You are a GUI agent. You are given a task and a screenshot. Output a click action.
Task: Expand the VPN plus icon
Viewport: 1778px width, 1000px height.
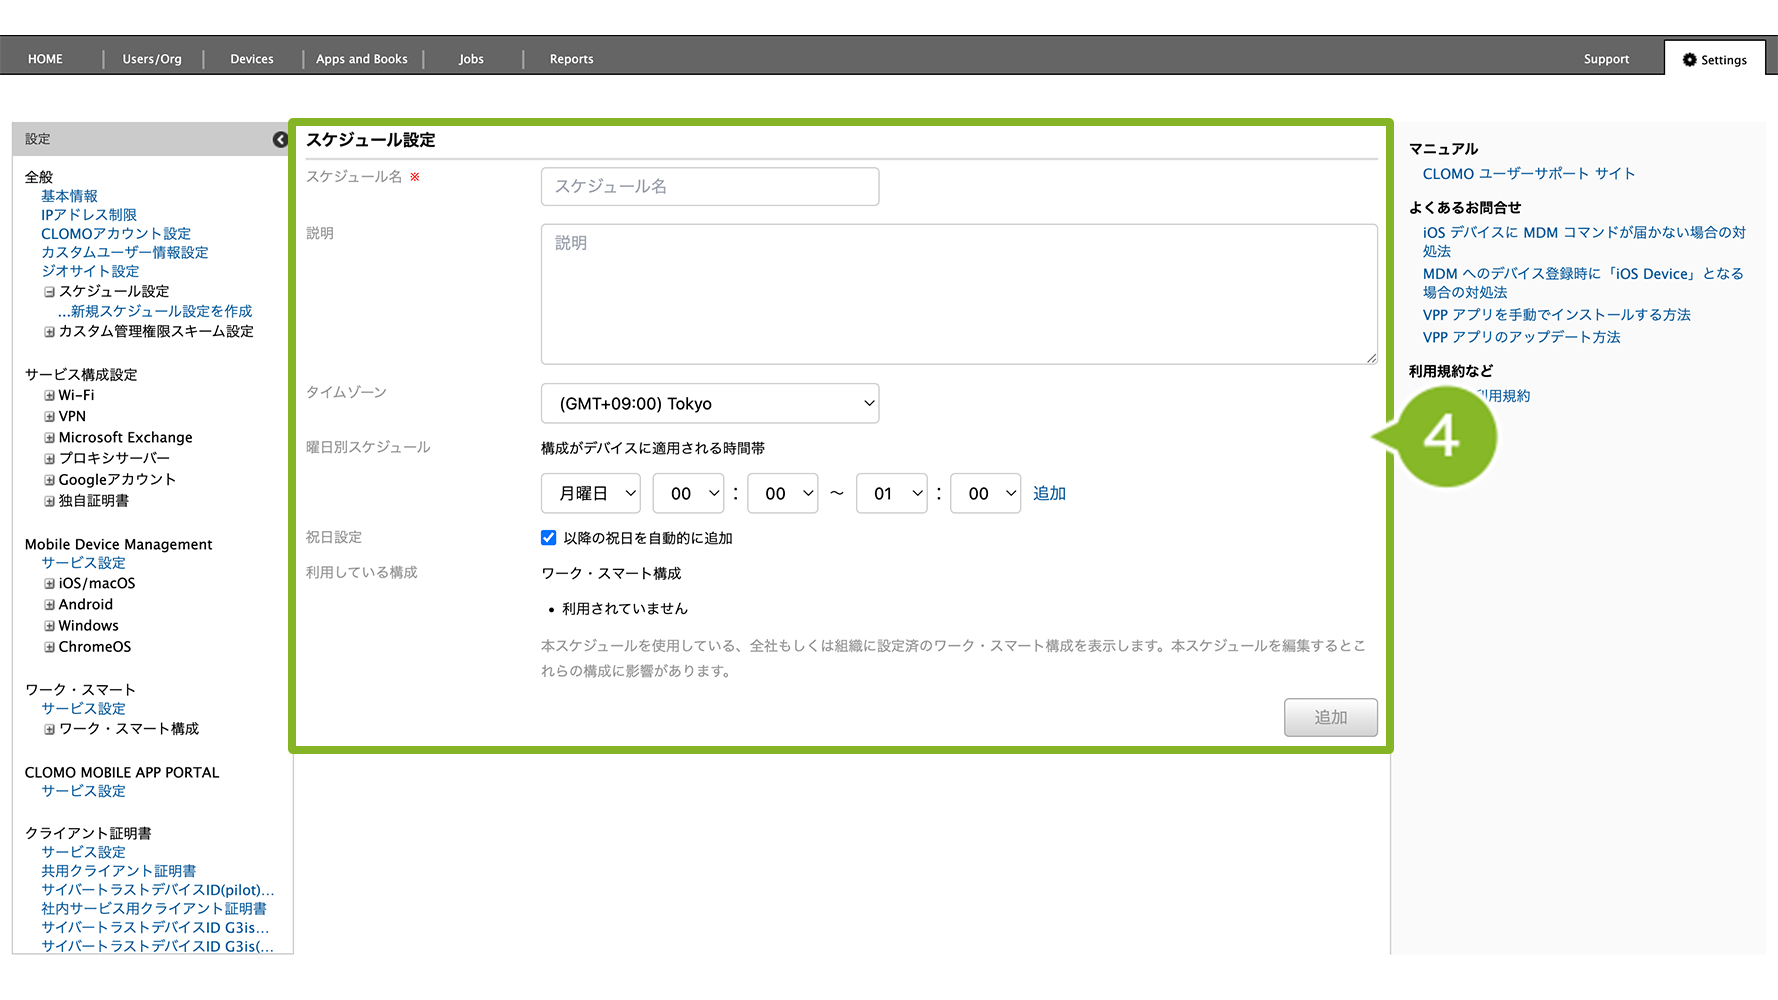tap(49, 417)
